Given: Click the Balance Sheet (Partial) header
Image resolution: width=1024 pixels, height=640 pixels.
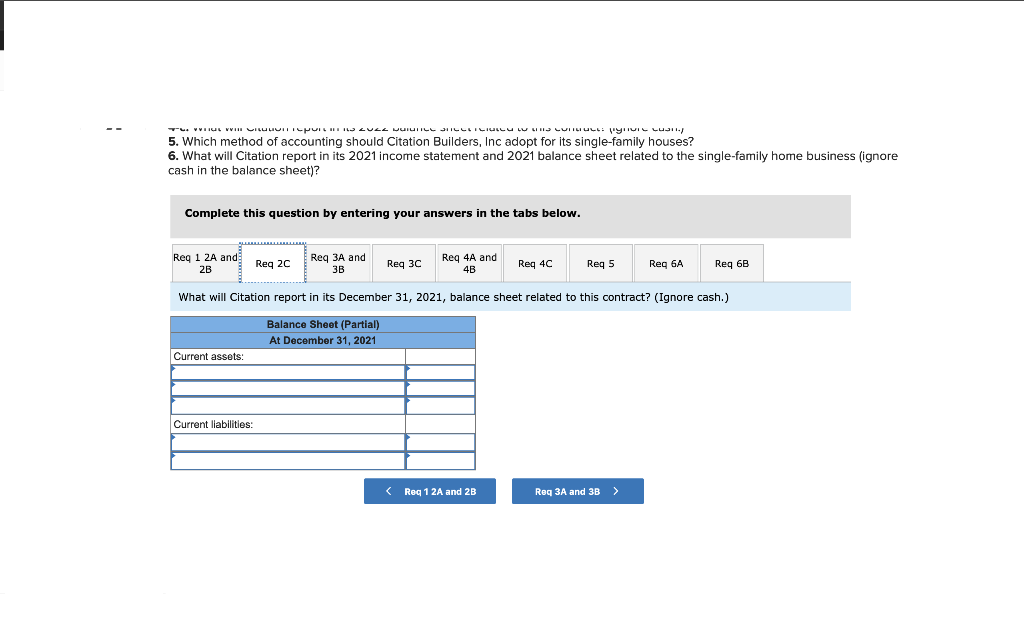Looking at the screenshot, I should [x=323, y=325].
